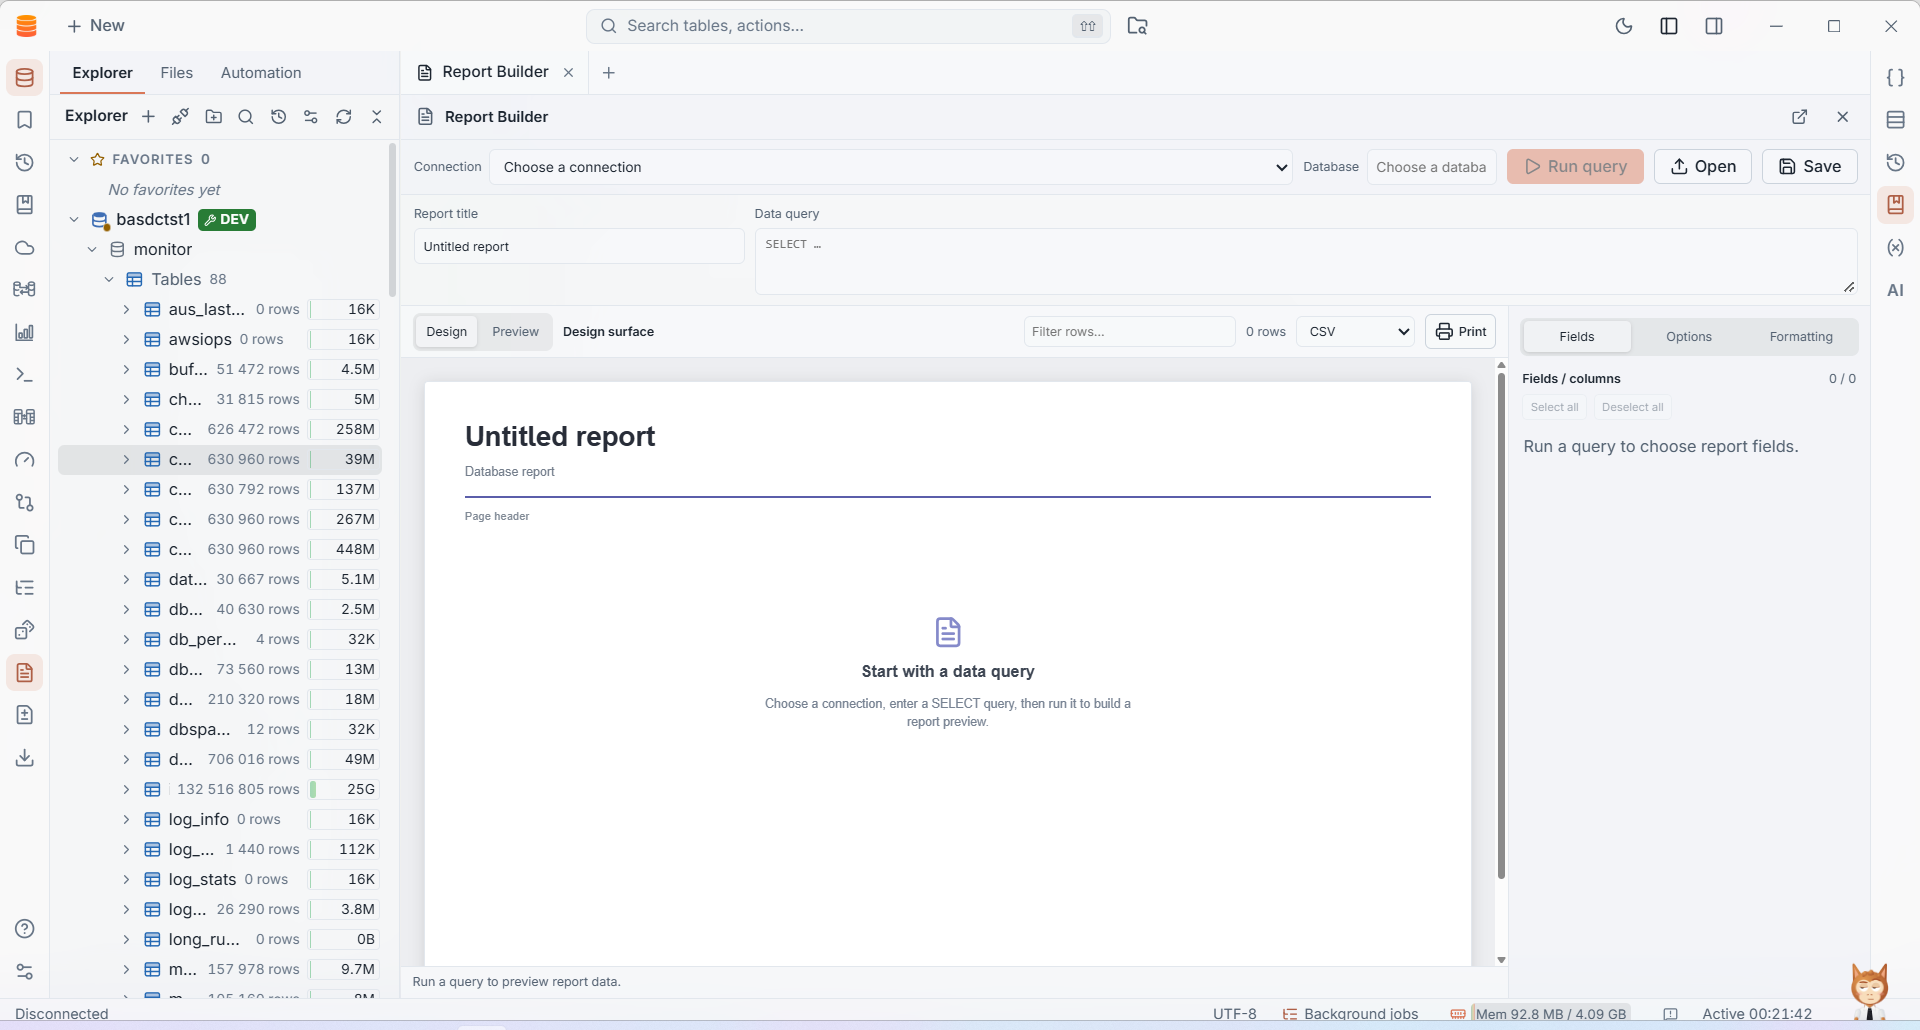Click the Run query button

[1575, 167]
